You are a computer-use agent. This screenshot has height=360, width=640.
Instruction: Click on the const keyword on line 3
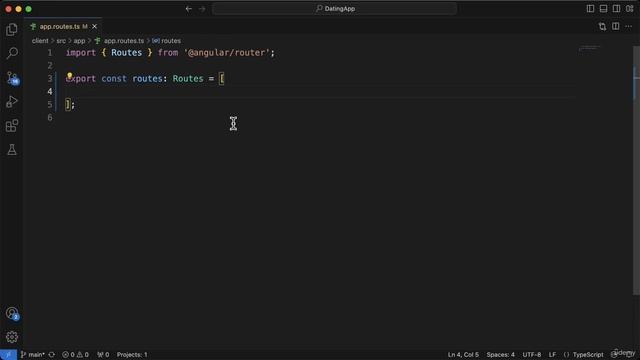coord(114,78)
